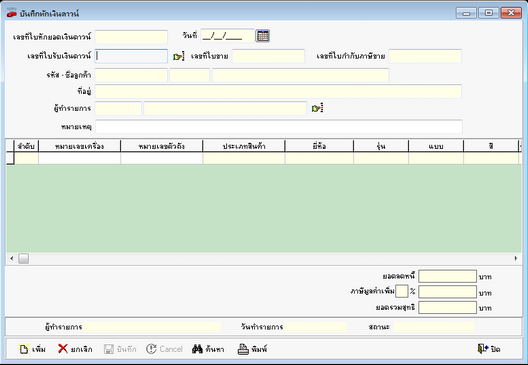Screen dimensions: 528x365
Task: Select the first grid row selector
Action: click(10, 158)
